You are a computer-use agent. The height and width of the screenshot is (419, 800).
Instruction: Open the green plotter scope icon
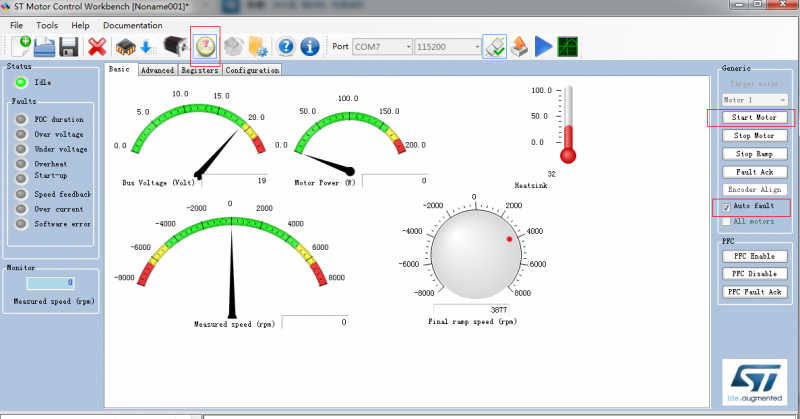(x=567, y=47)
